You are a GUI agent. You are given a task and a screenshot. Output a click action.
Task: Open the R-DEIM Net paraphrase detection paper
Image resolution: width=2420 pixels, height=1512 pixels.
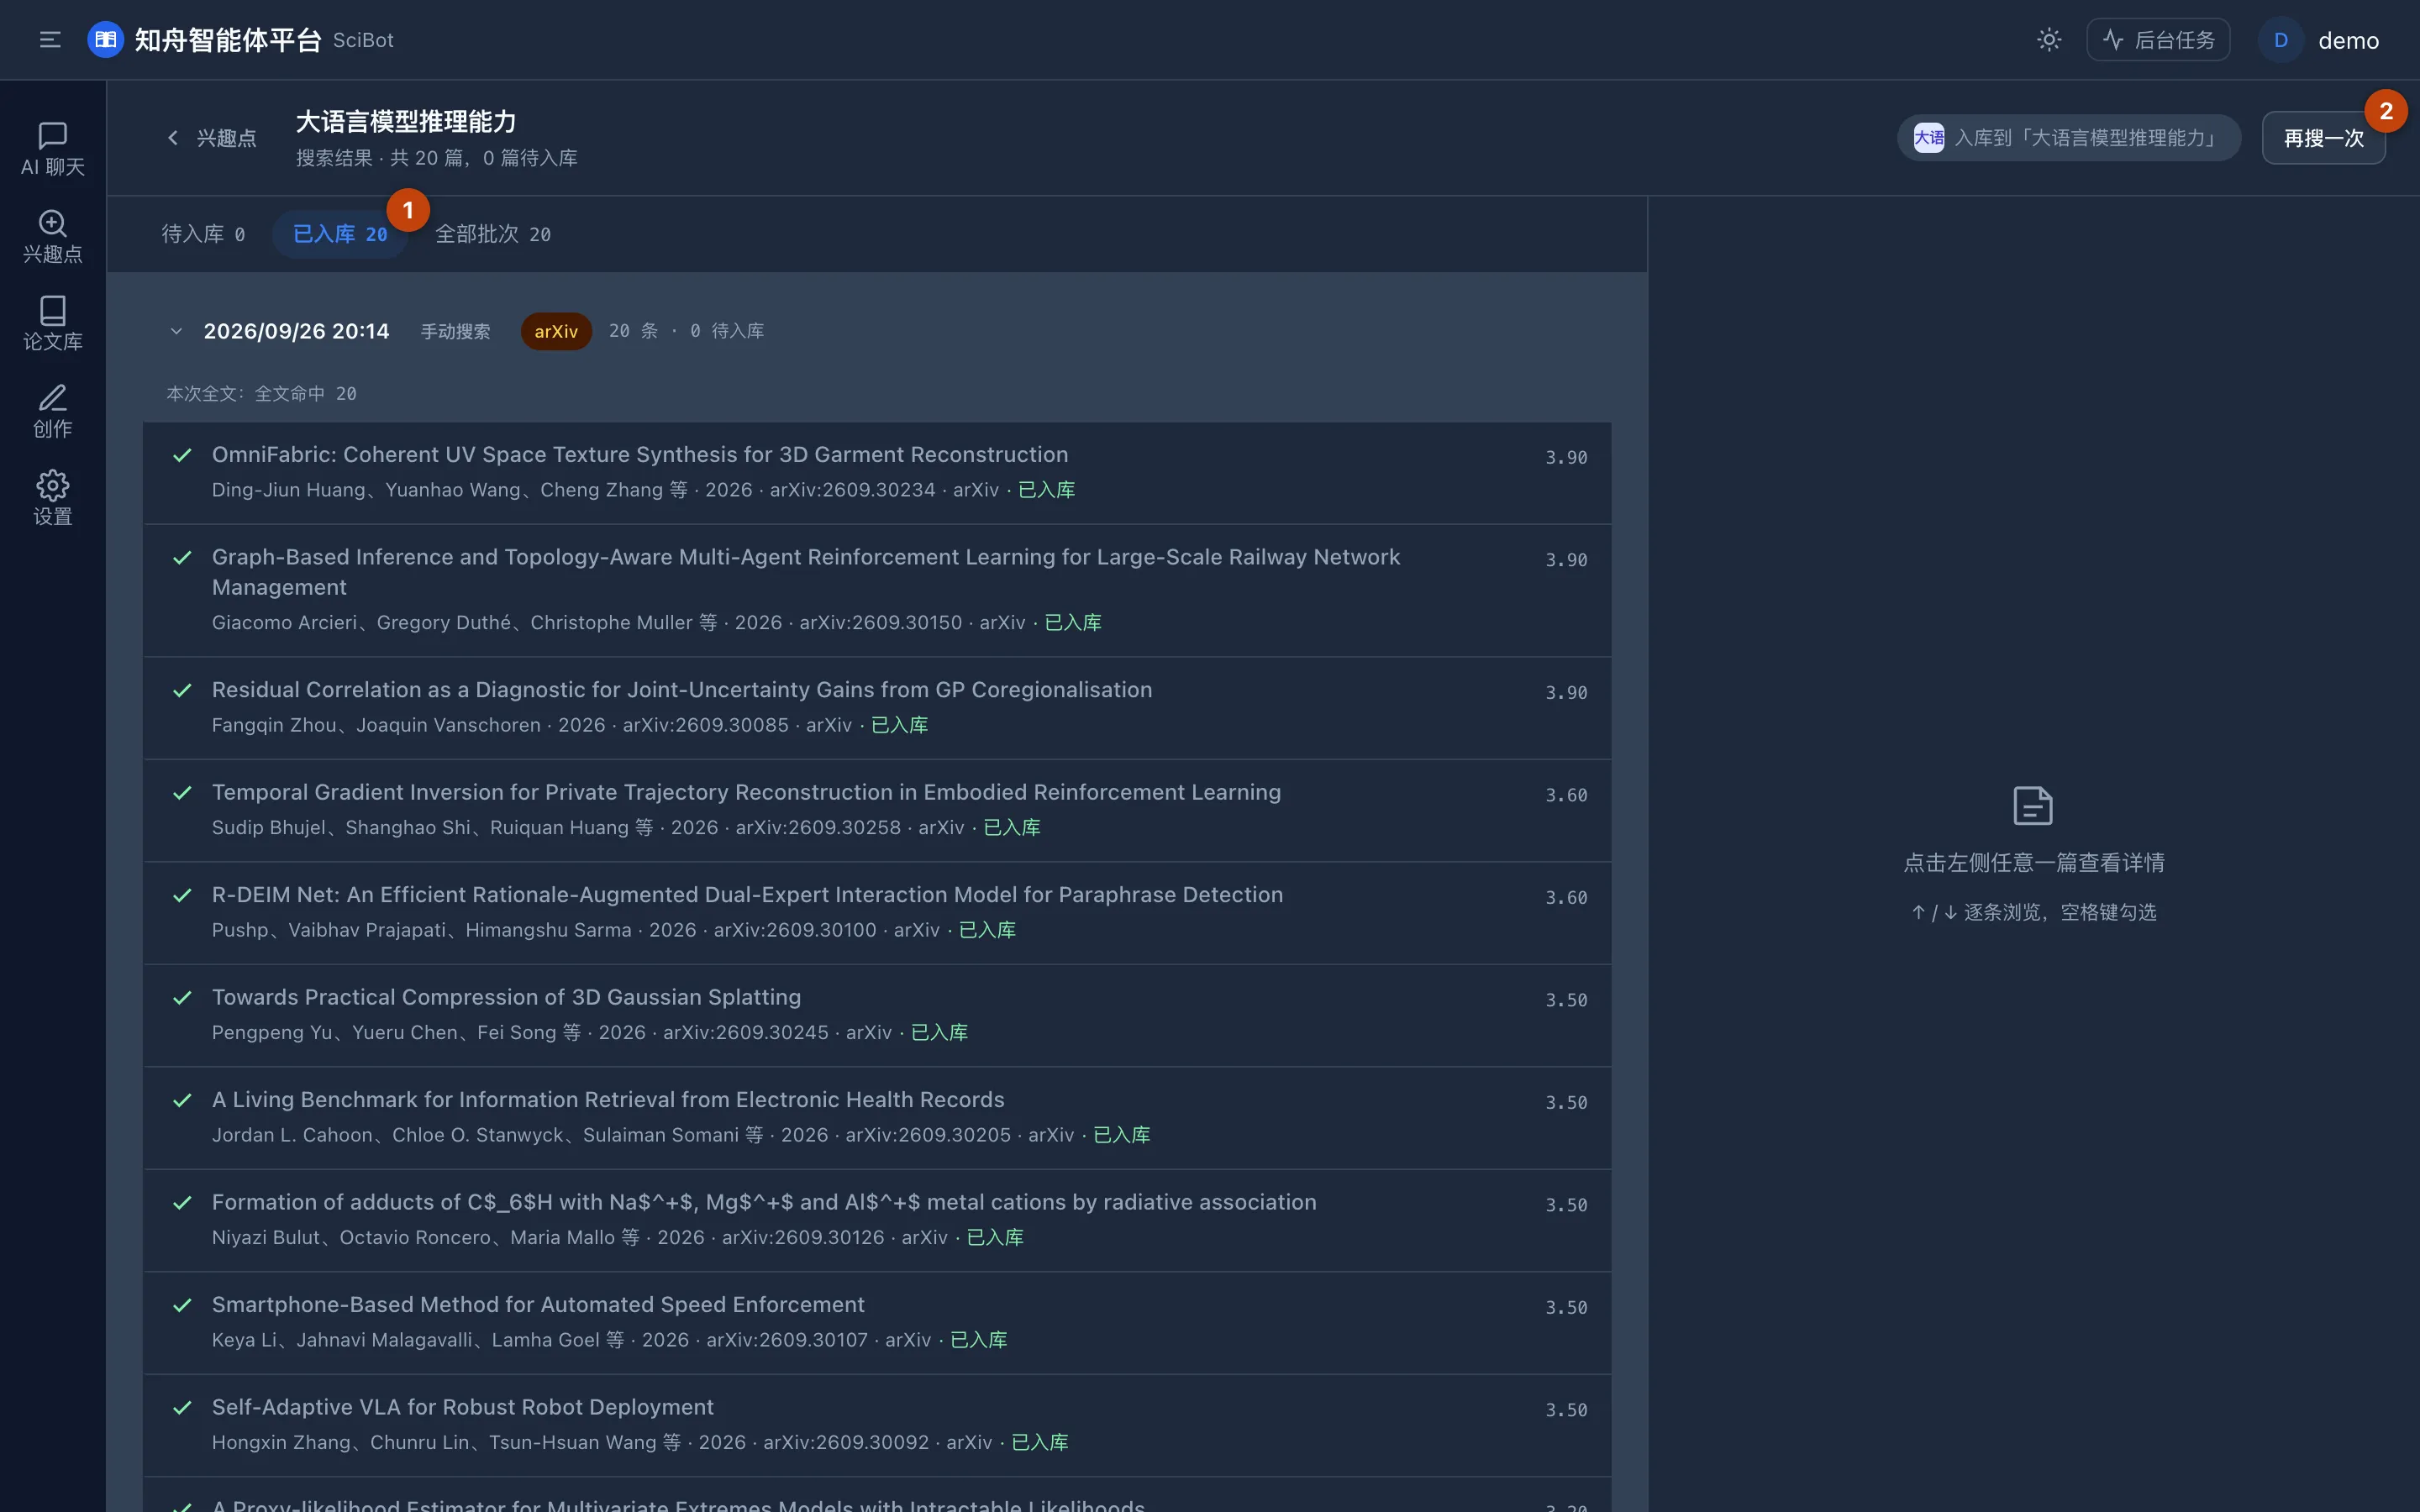pos(876,913)
